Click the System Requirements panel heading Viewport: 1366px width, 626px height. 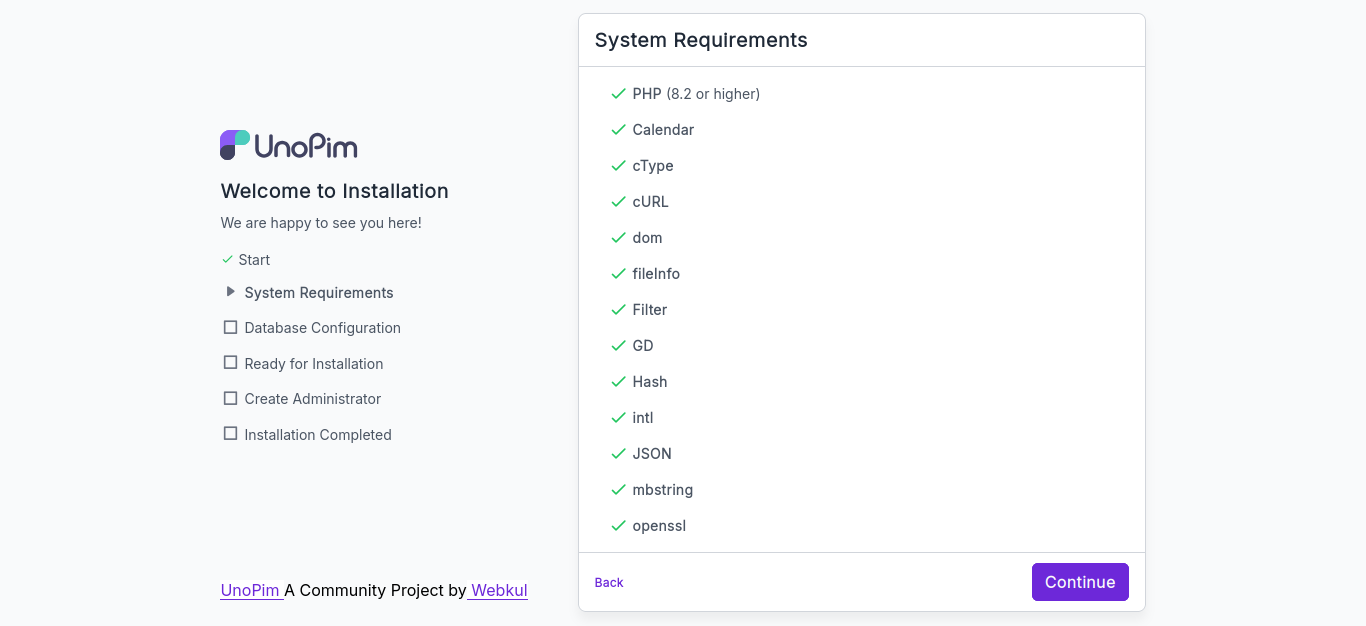pyautogui.click(x=701, y=40)
